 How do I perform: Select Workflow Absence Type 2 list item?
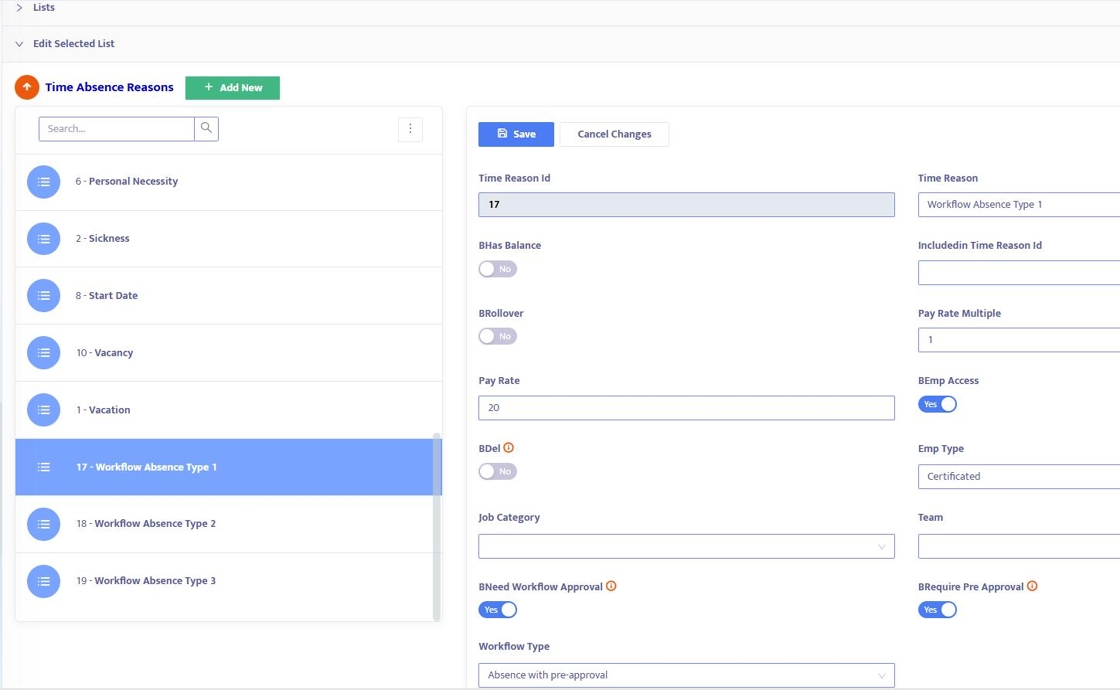(x=155, y=524)
